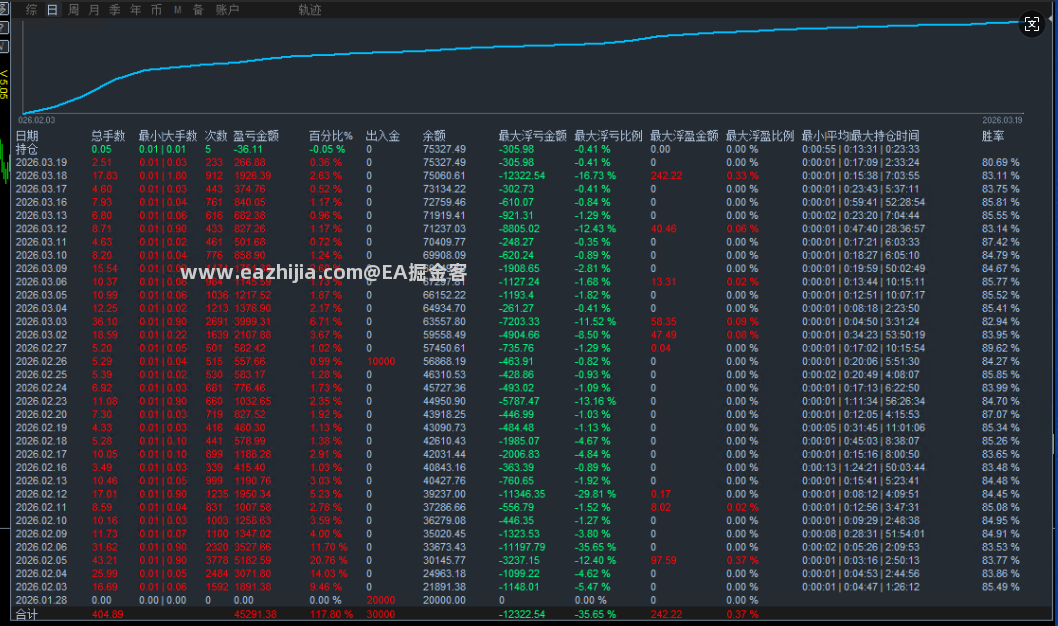This screenshot has width=1058, height=626.
Task: Click the holding time 0:00:13 | 1:24:21 | 50:03:44
Action: click(x=864, y=467)
